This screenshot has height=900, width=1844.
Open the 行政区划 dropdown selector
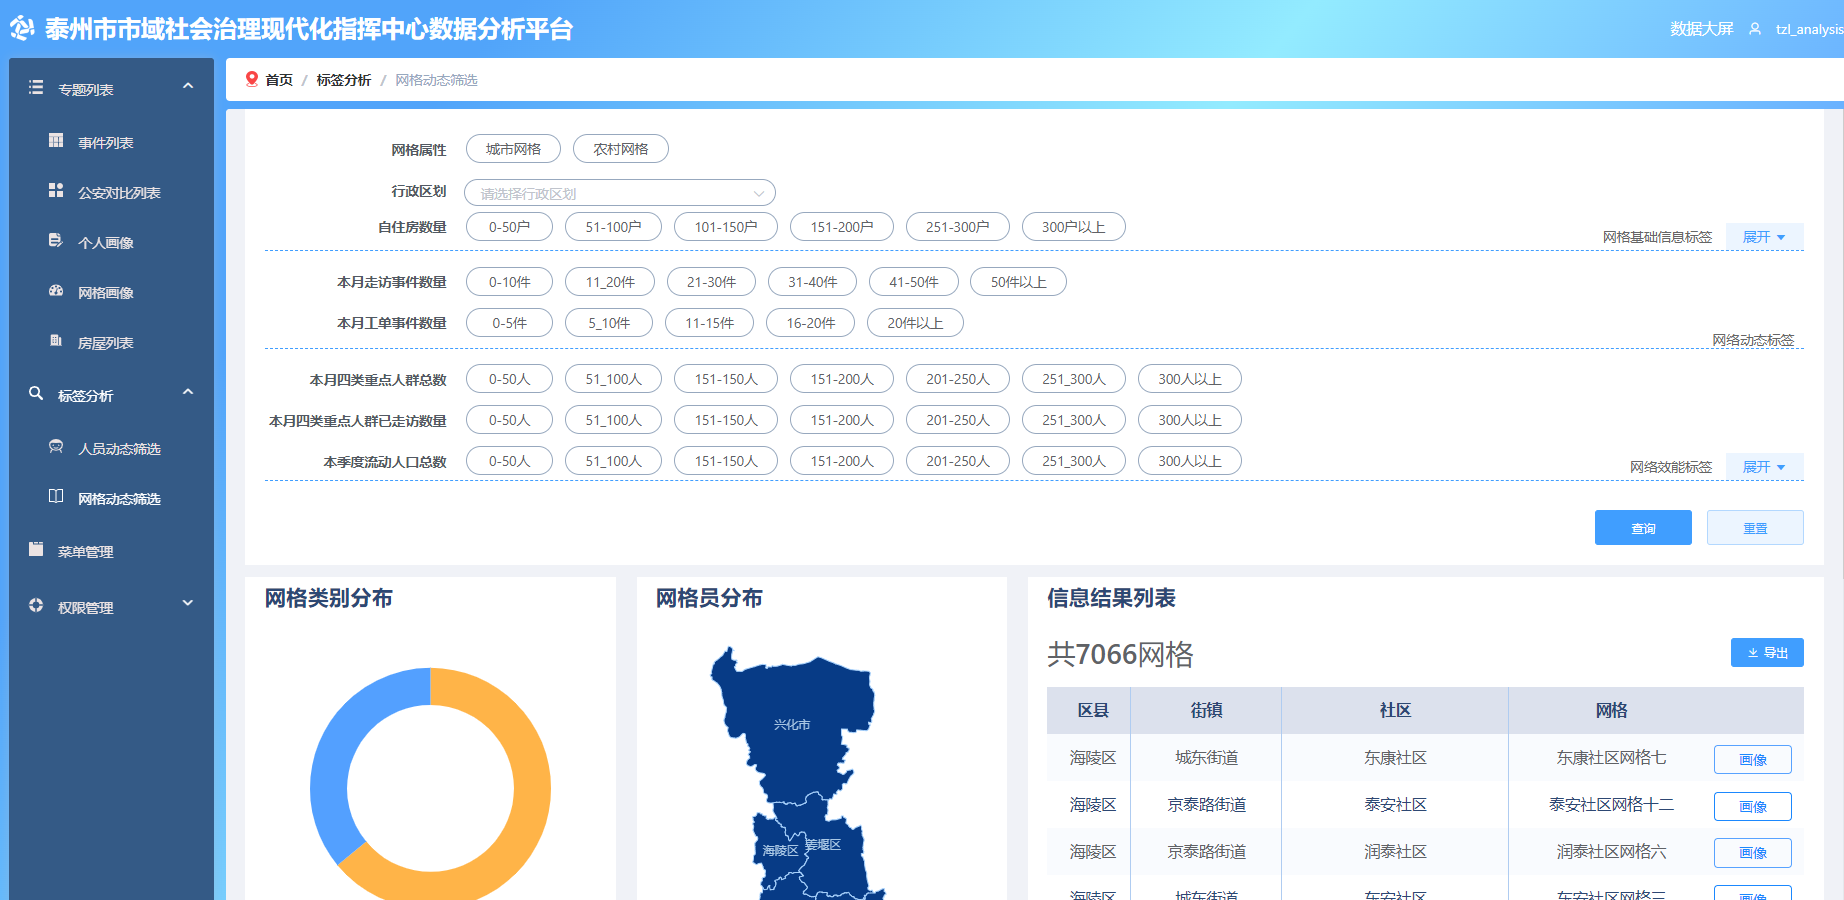[x=620, y=193]
